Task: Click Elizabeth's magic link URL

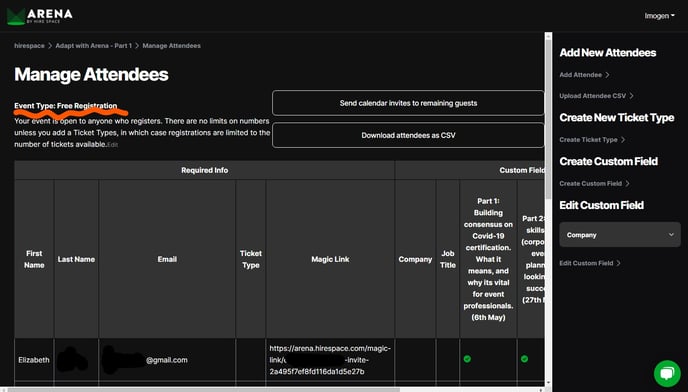Action: pos(330,360)
